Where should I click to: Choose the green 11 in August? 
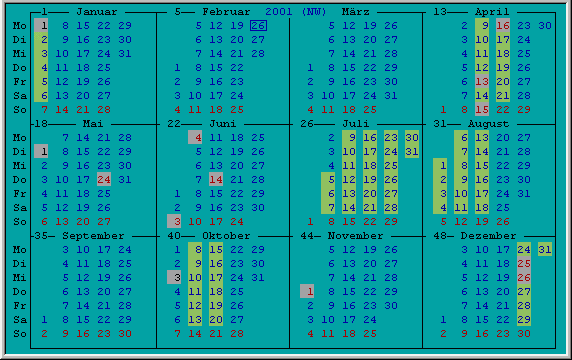click(461, 208)
